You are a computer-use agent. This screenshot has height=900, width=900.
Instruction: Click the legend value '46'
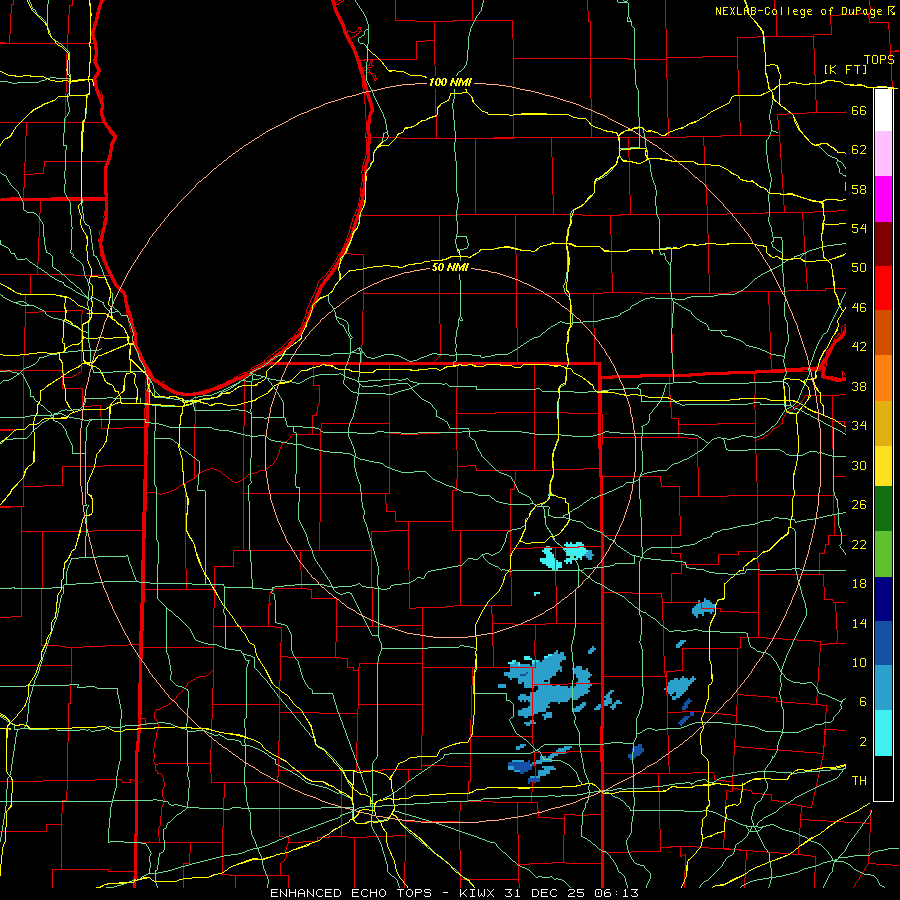pyautogui.click(x=859, y=308)
